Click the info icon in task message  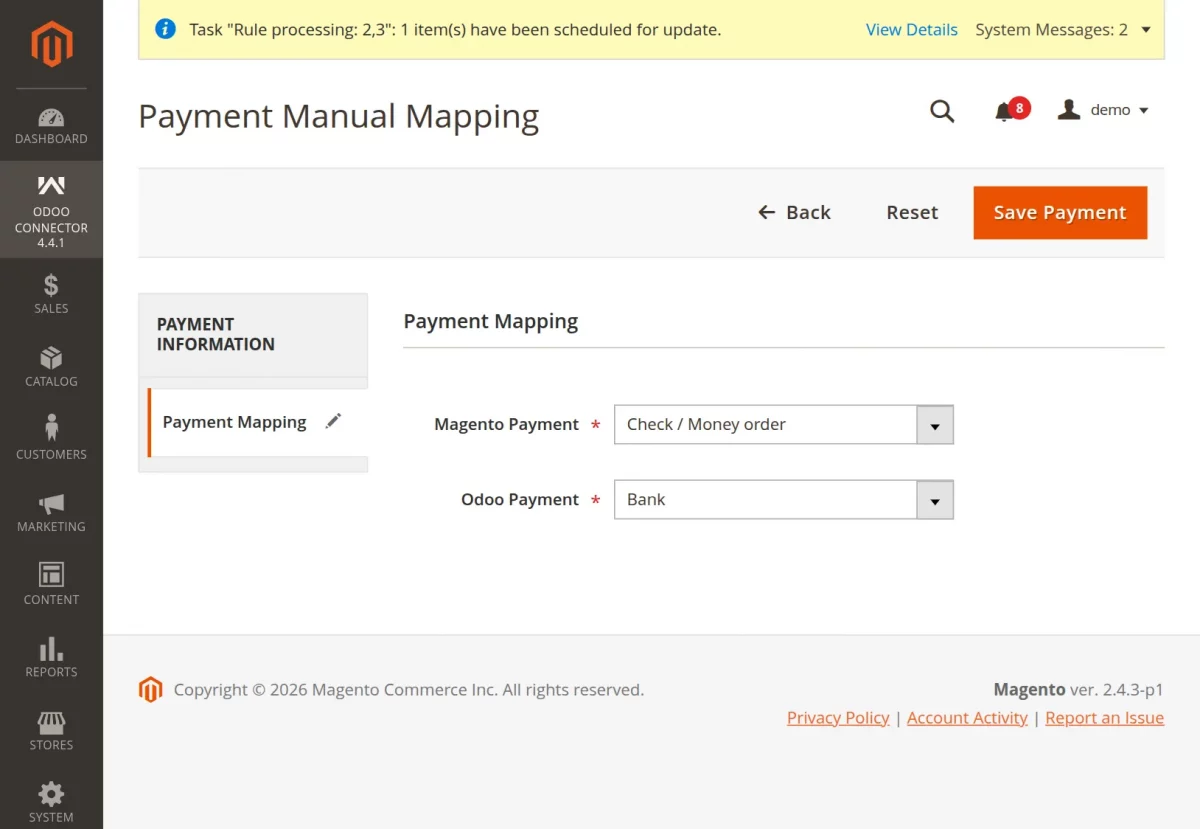tap(166, 29)
